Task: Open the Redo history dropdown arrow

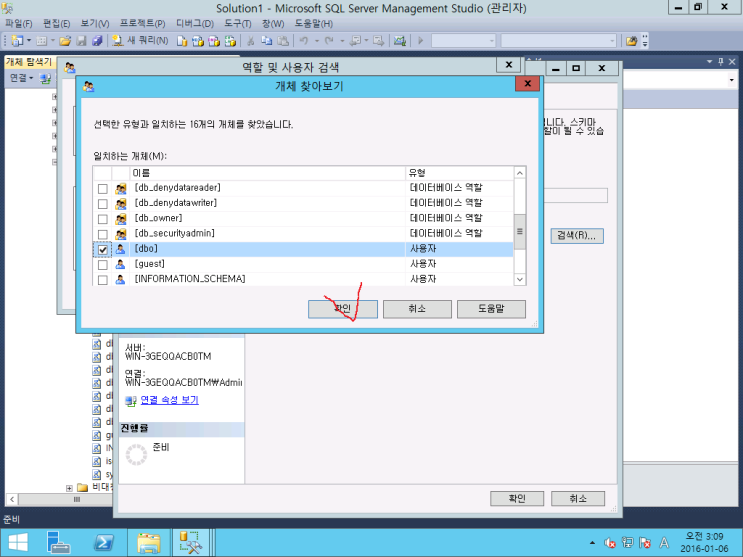Action: coord(342,41)
